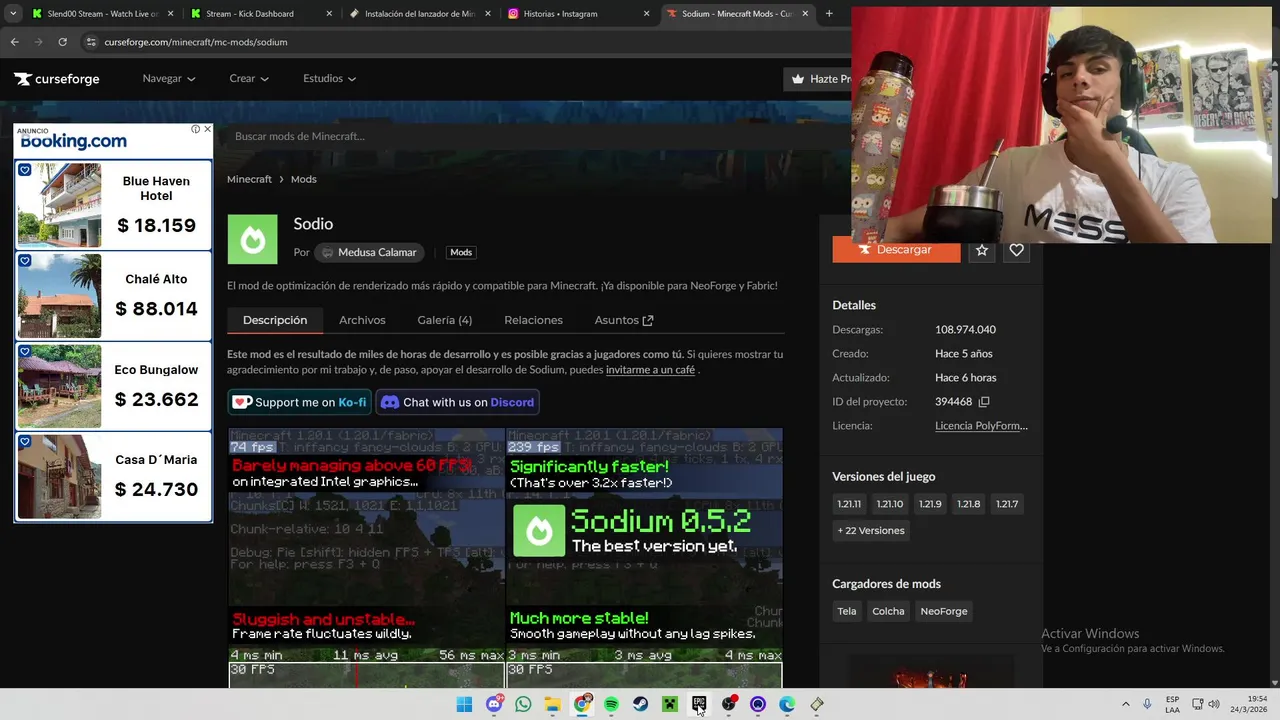This screenshot has height=720, width=1280.
Task: Click the Mods category tag
Action: pos(461,253)
